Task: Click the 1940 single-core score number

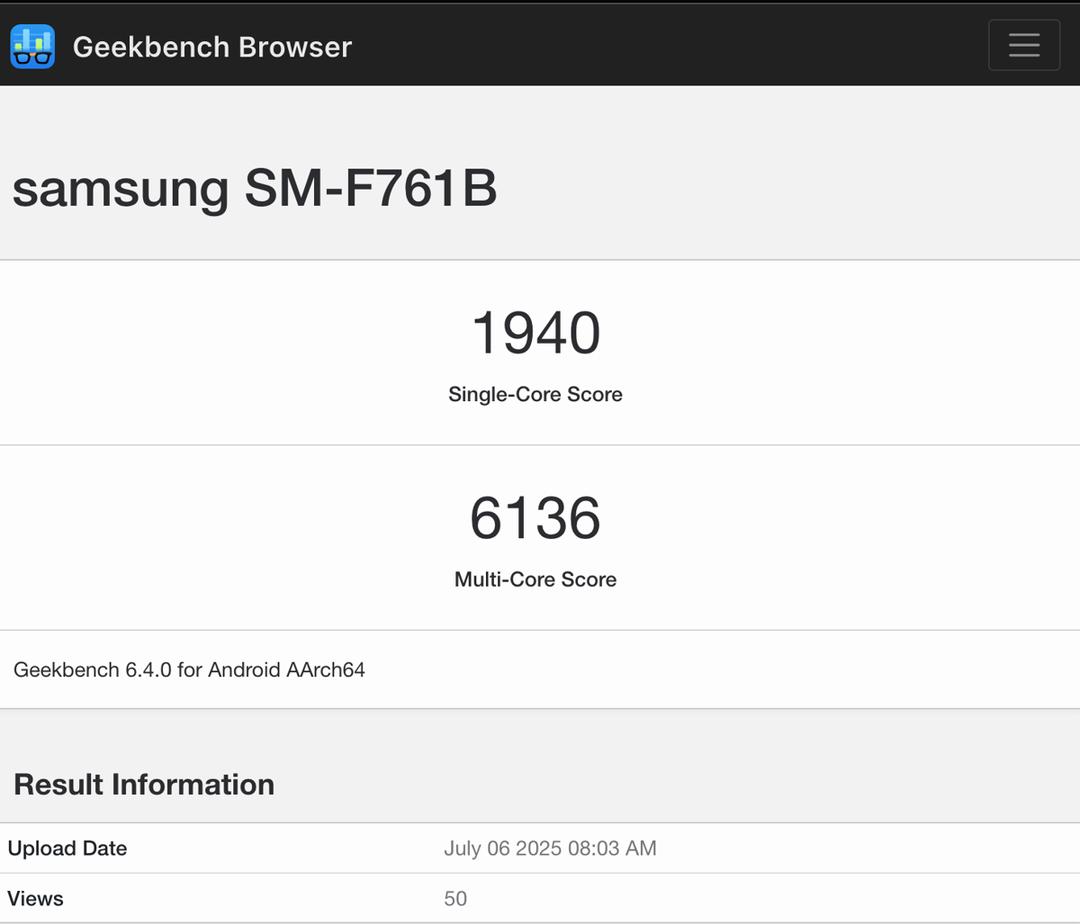Action: tap(535, 333)
